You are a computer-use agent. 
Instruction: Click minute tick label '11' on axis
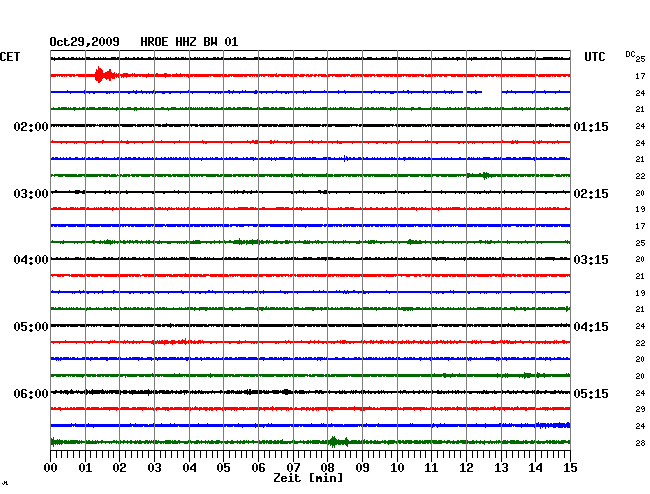coord(431,468)
